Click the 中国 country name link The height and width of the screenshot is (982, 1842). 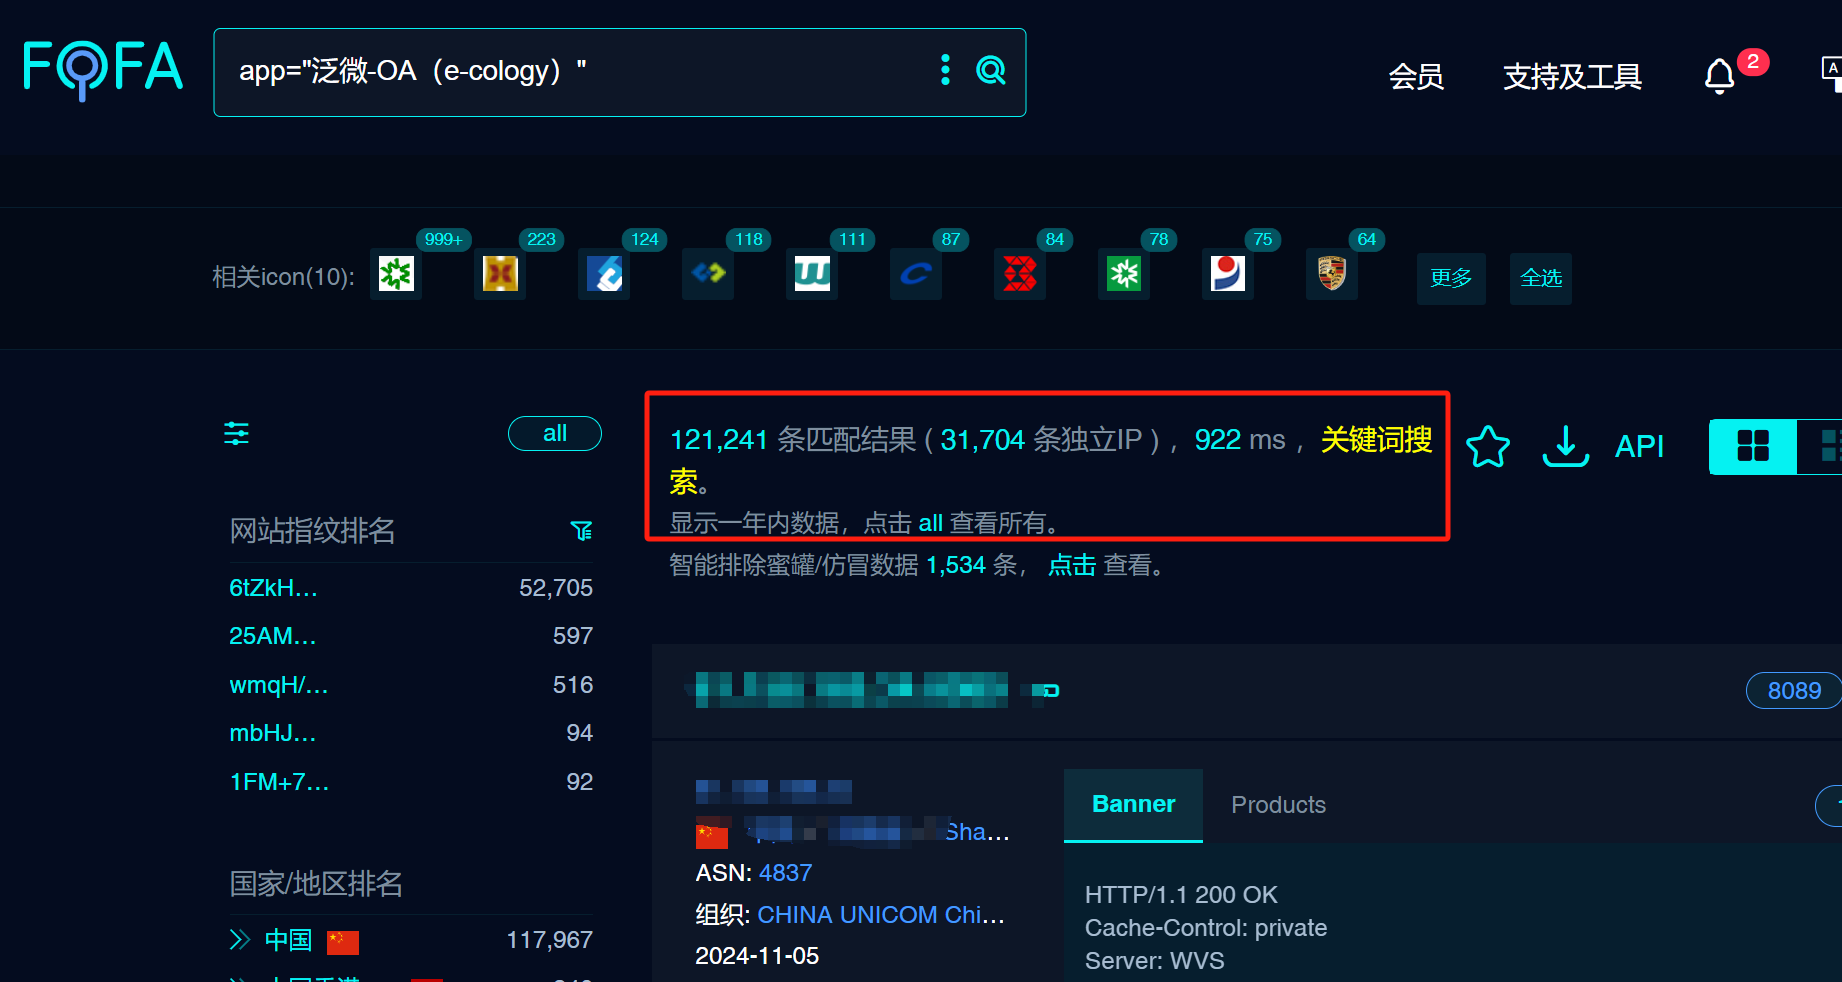coord(289,940)
